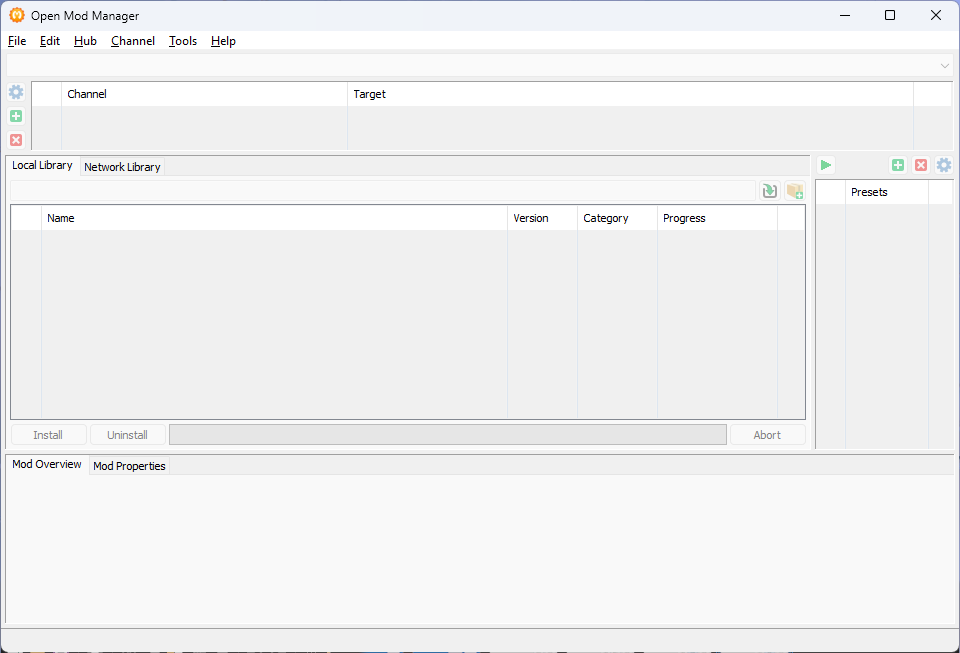Click the Abort button

(x=767, y=435)
